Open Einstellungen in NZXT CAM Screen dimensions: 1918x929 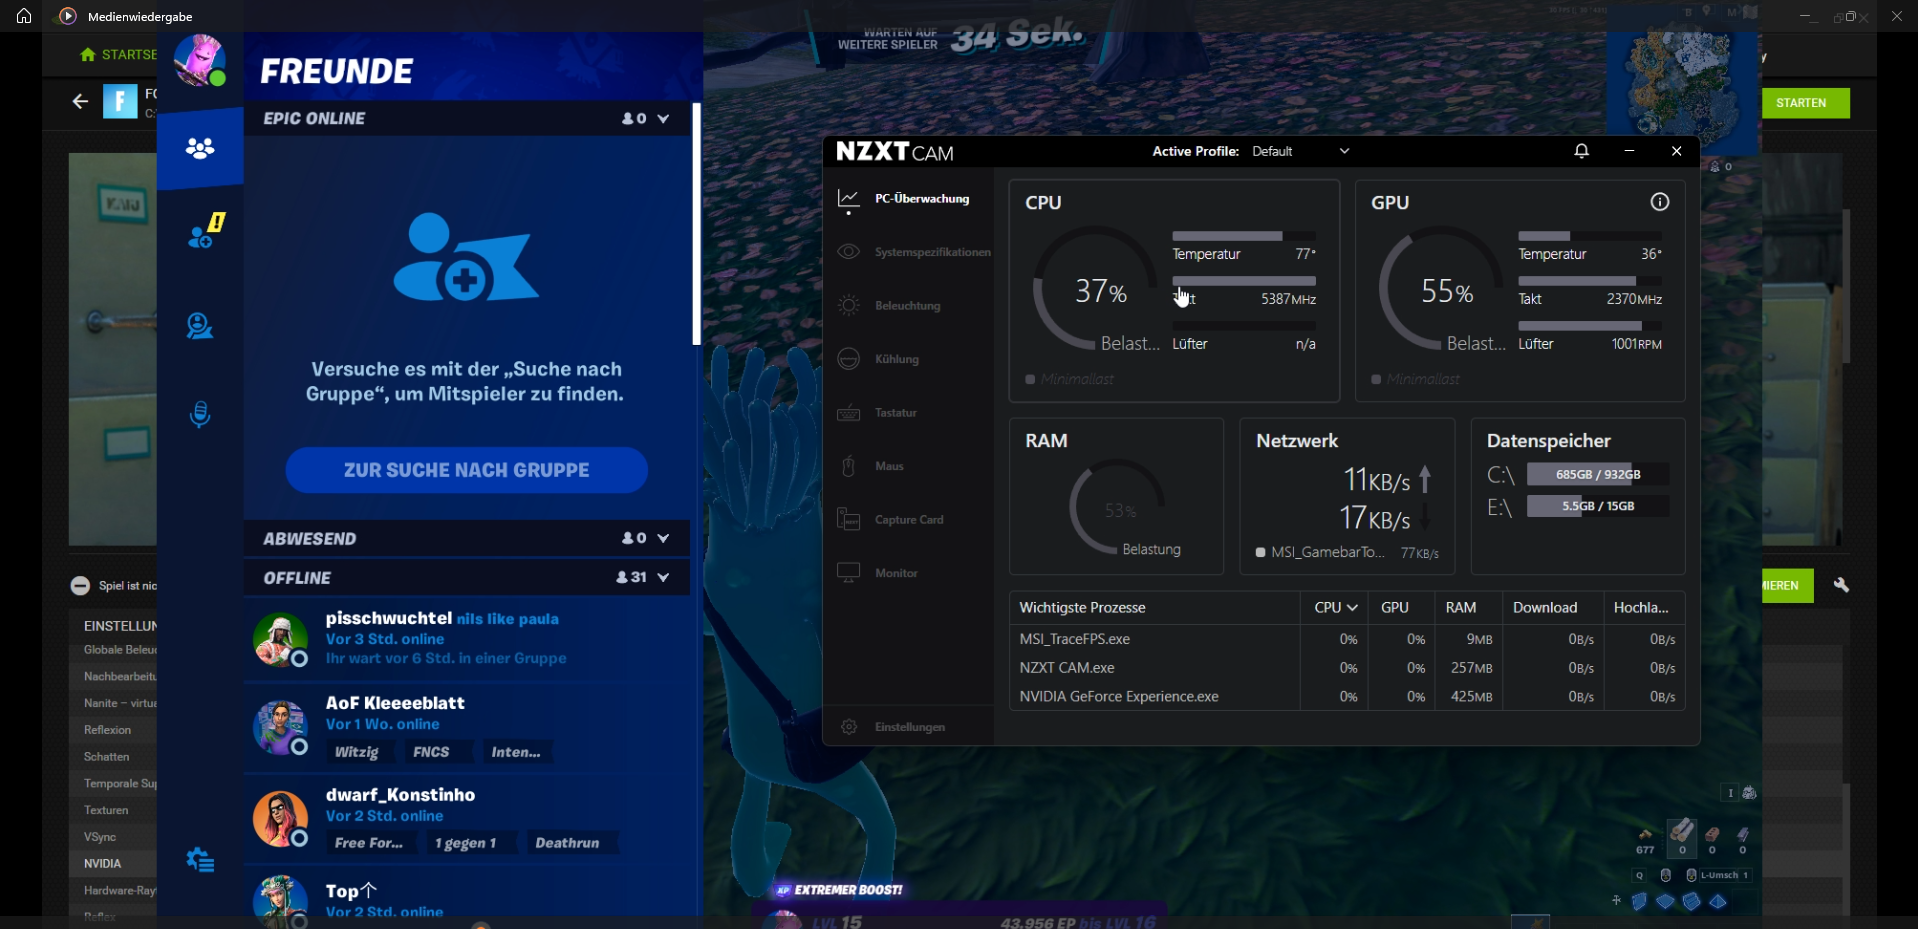click(910, 727)
